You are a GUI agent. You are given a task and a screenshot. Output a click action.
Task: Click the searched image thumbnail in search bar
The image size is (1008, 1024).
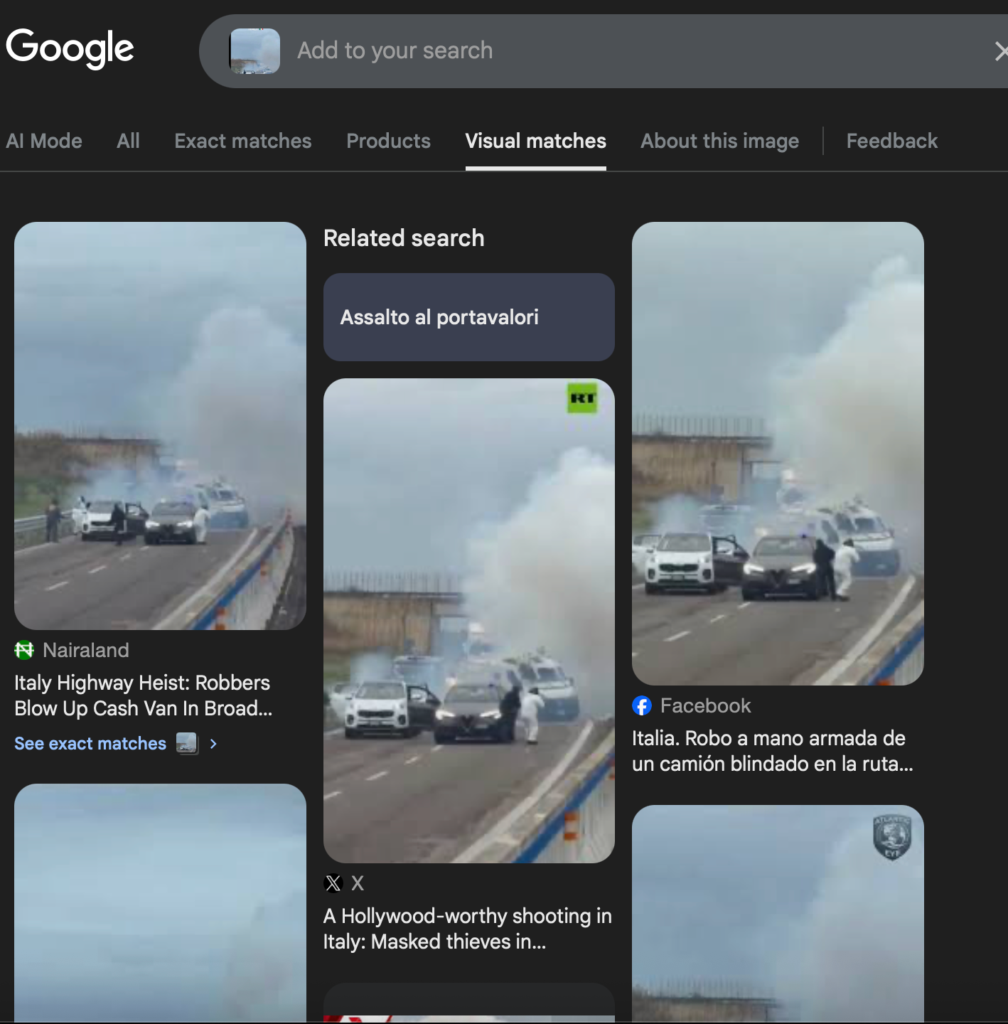(x=254, y=51)
